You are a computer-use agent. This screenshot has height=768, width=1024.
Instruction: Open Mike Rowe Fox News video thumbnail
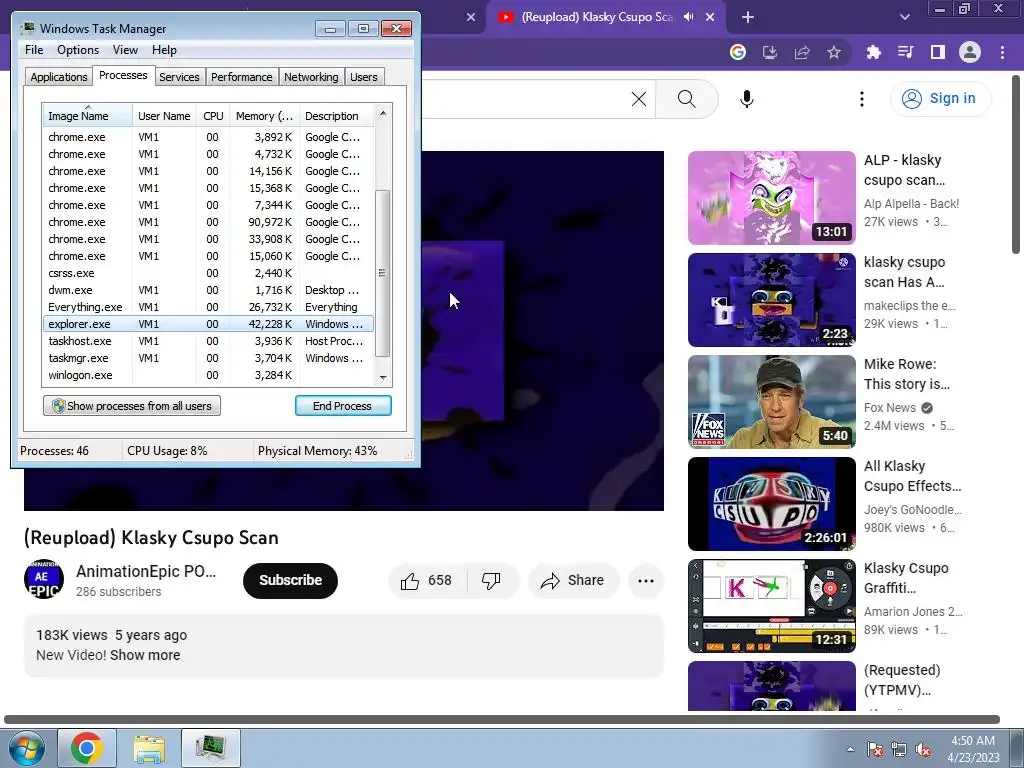pyautogui.click(x=771, y=402)
